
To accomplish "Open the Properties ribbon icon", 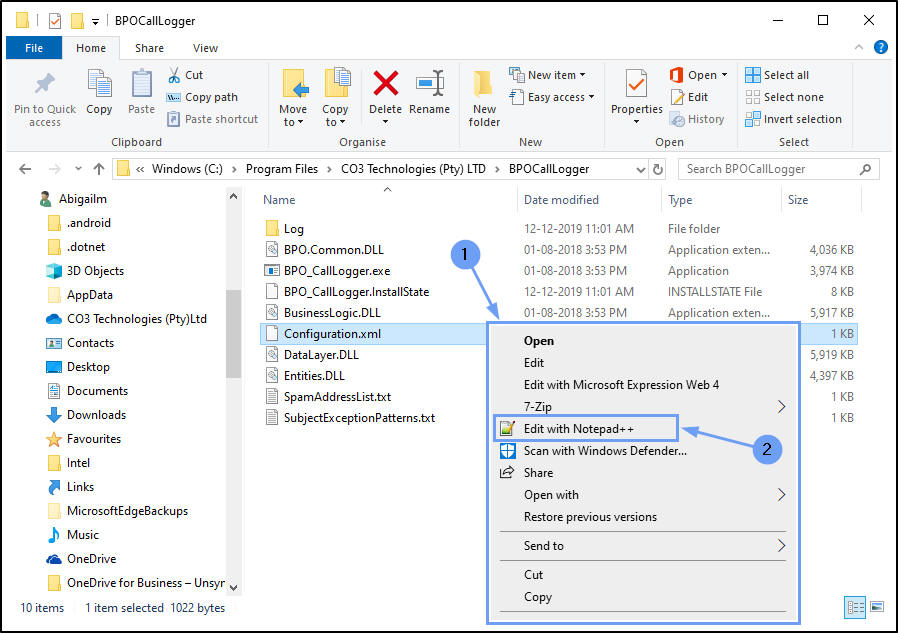I will tap(636, 84).
